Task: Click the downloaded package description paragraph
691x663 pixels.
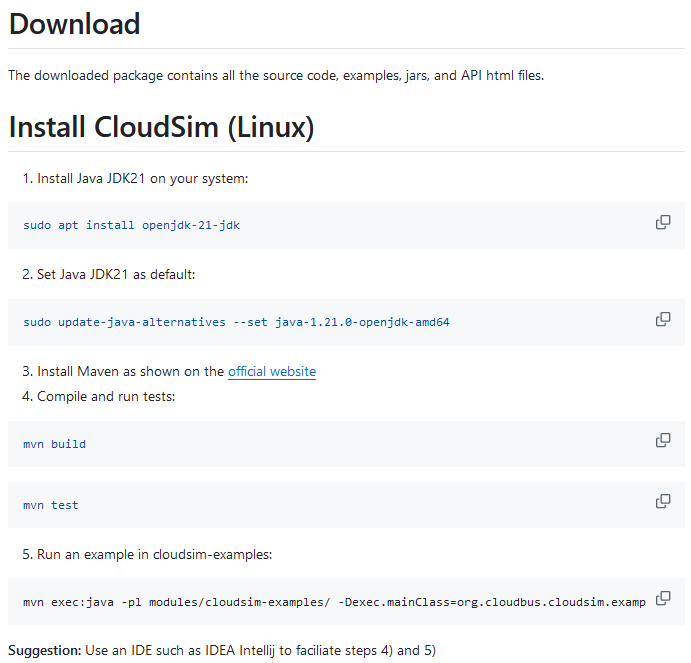Action: point(276,75)
